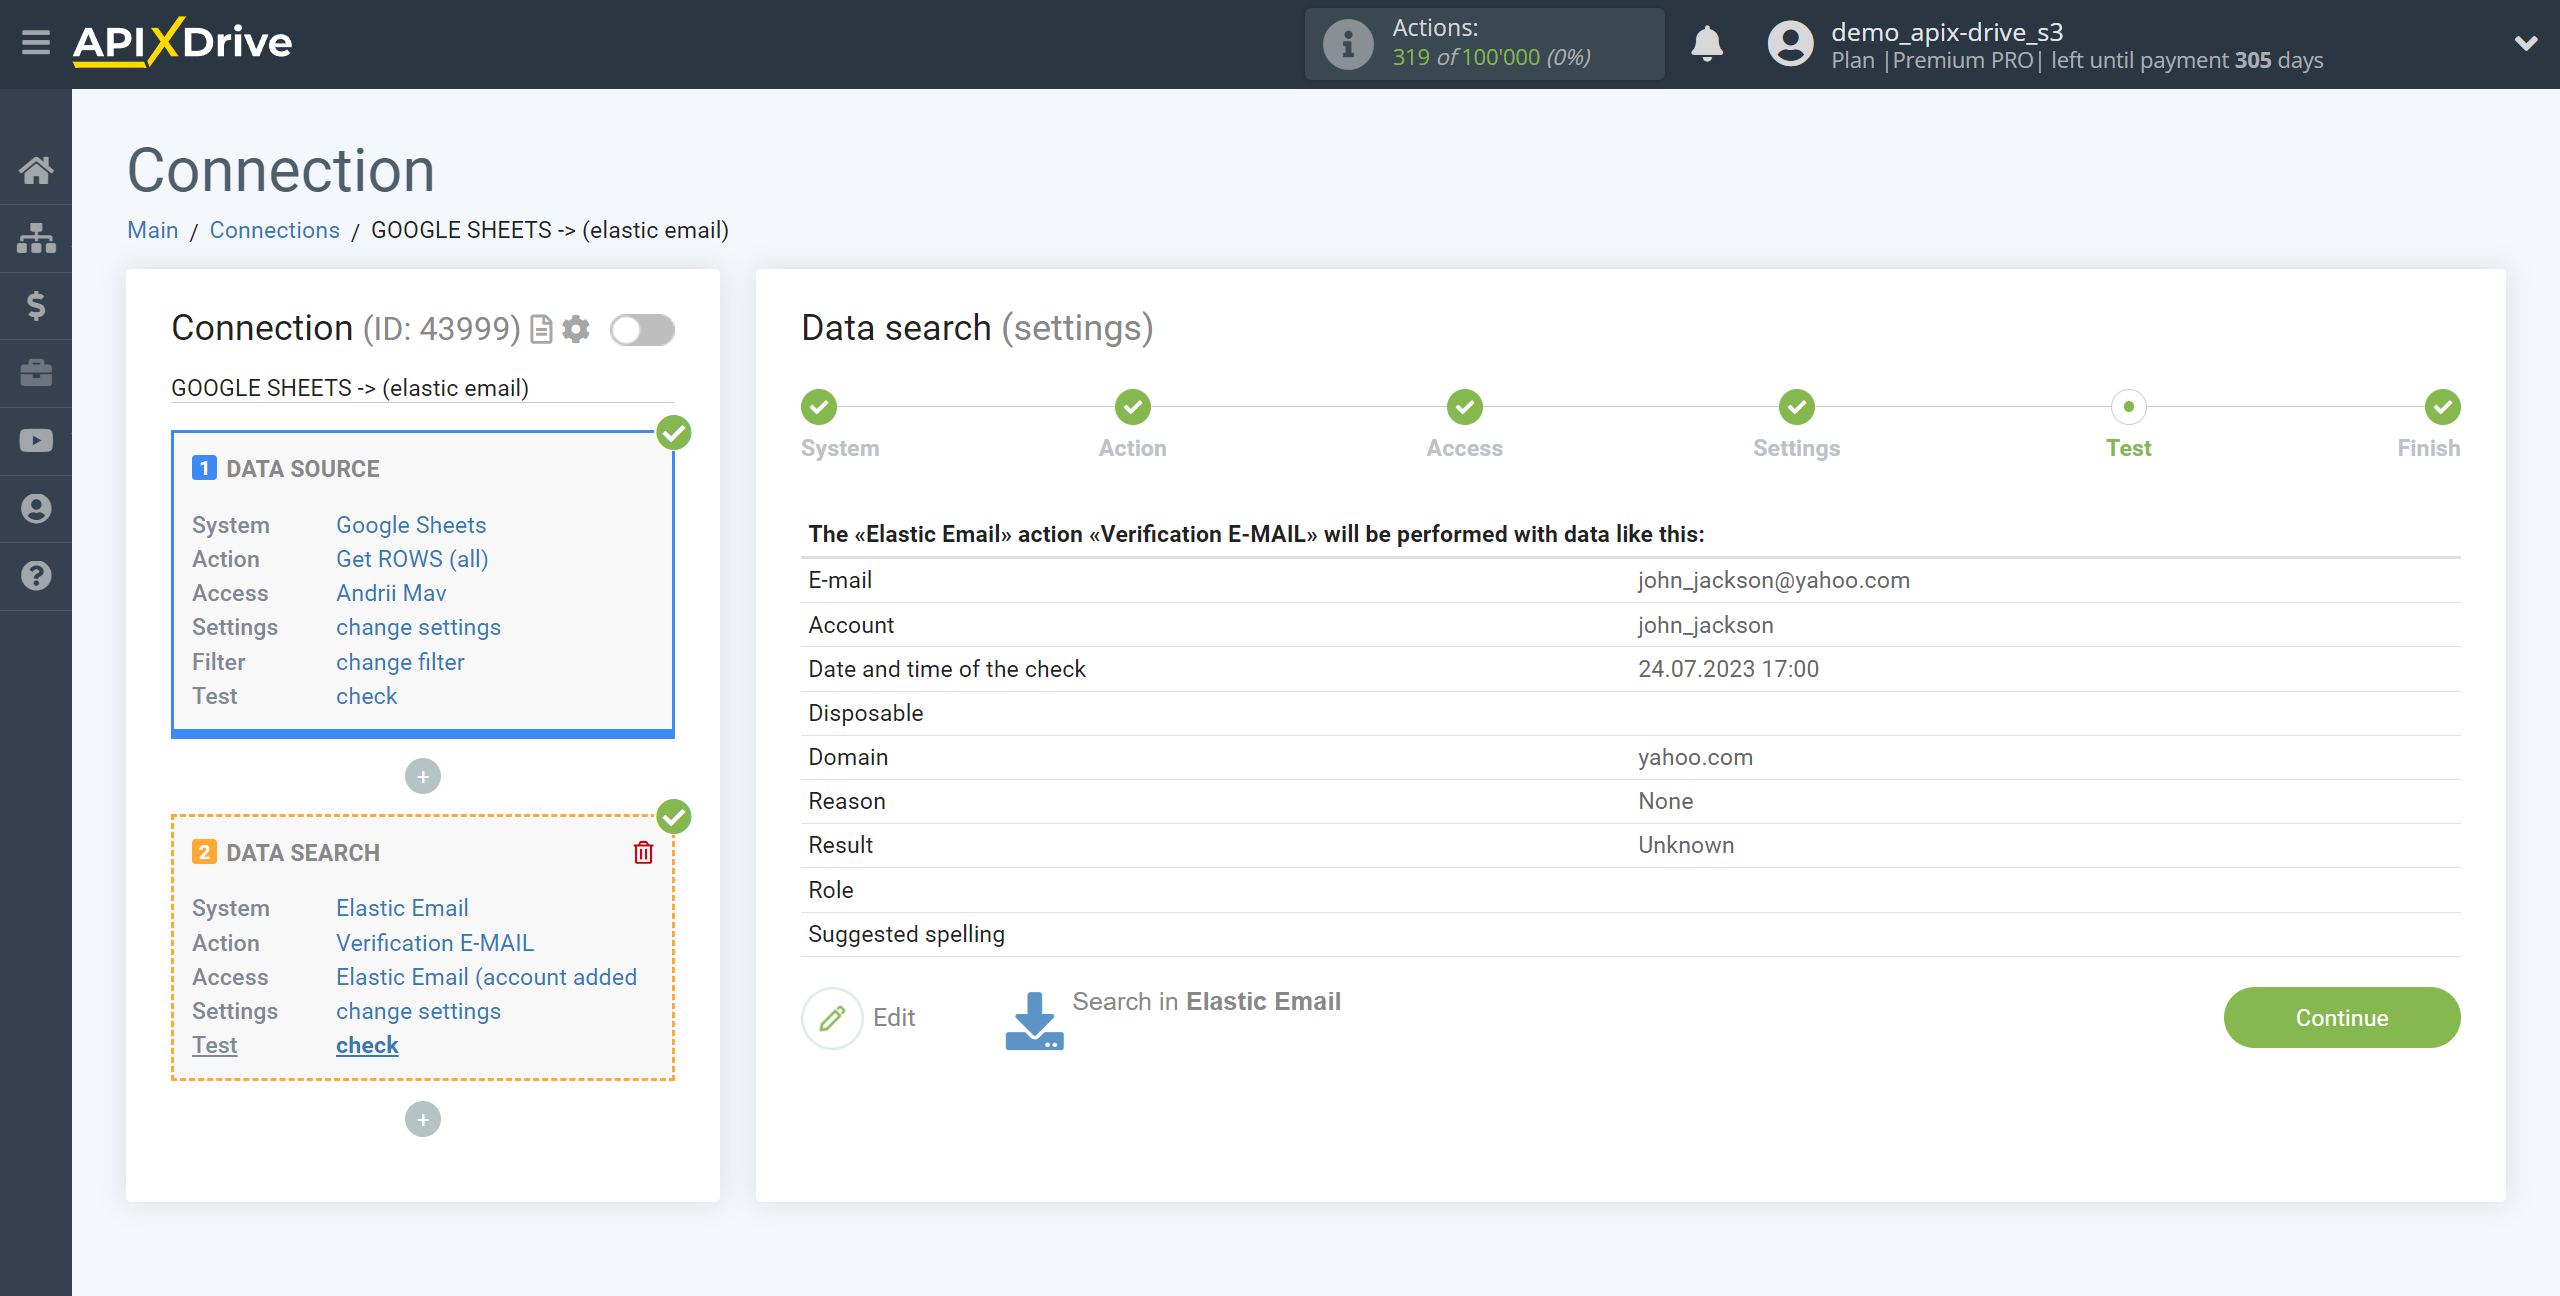Click the Result Unknown value
Image resolution: width=2560 pixels, height=1296 pixels.
click(1686, 845)
